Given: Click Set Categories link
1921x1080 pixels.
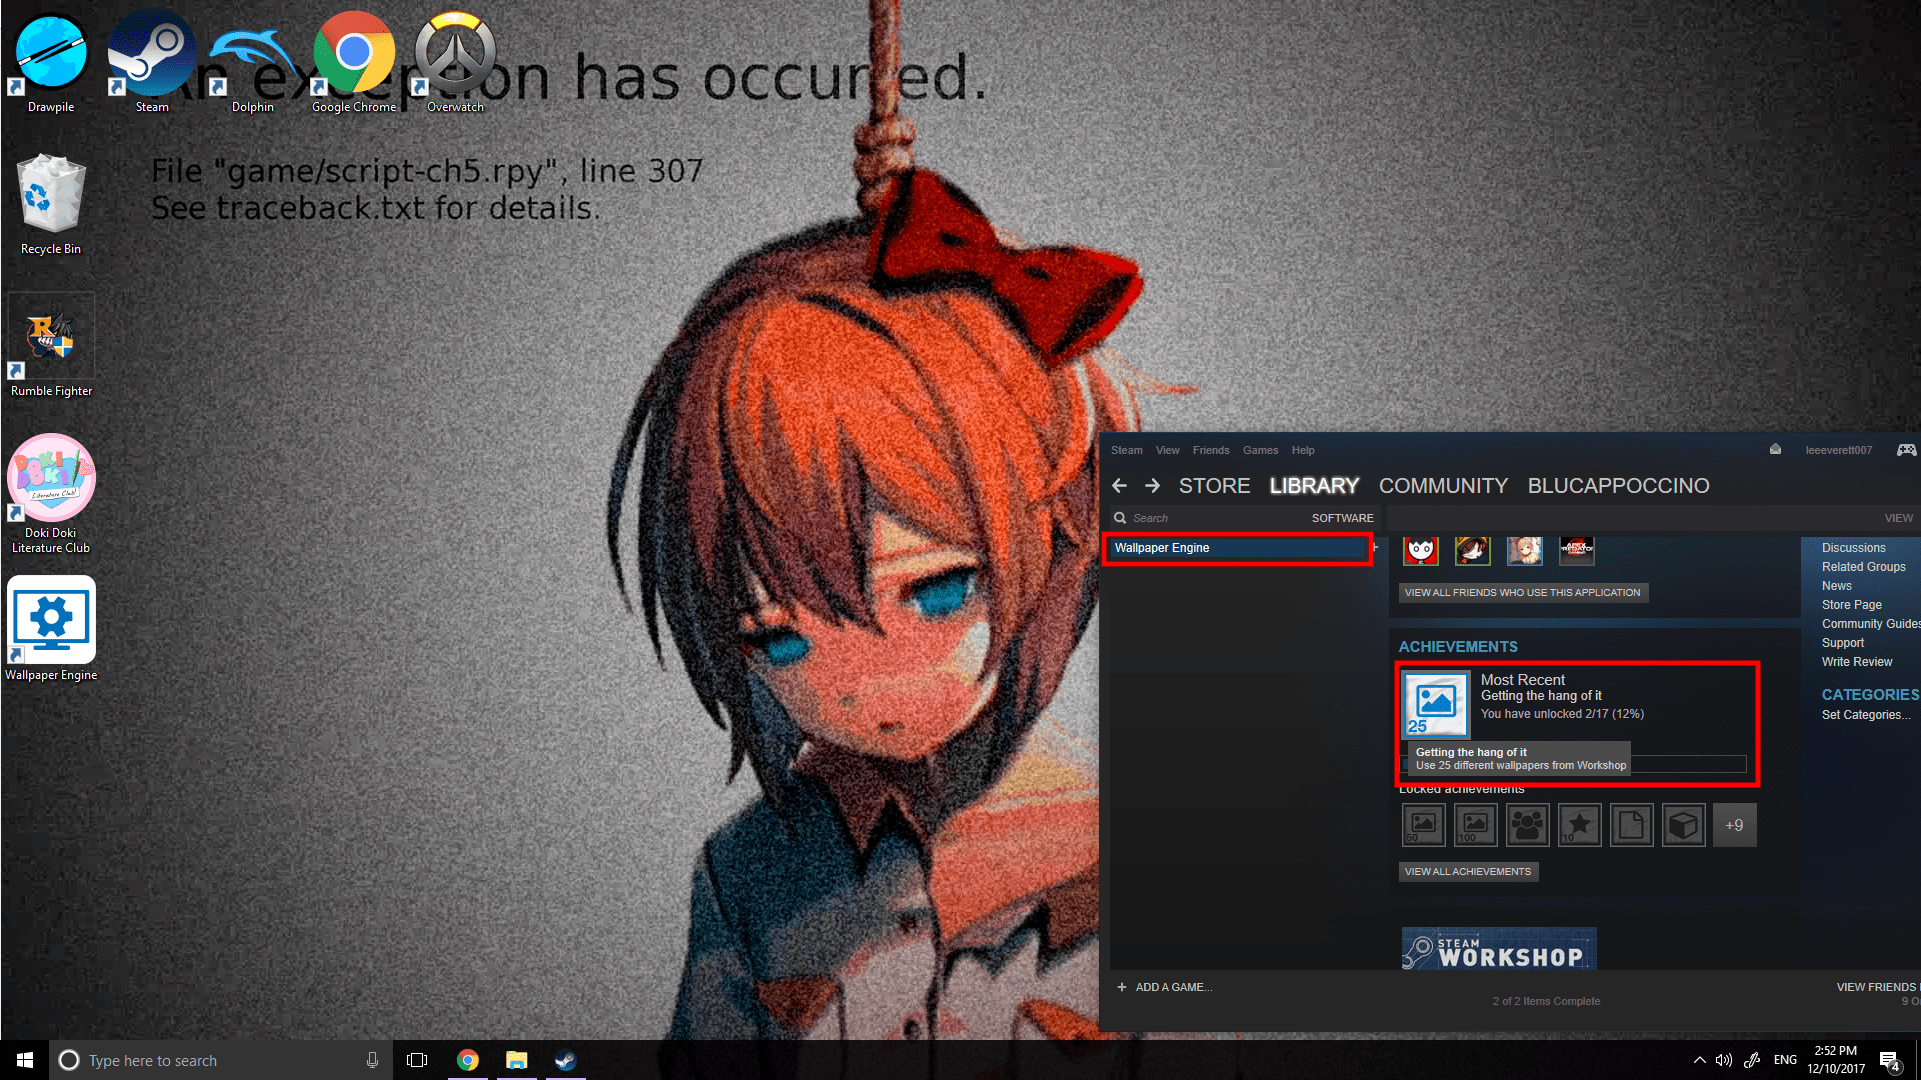Looking at the screenshot, I should click(1865, 715).
